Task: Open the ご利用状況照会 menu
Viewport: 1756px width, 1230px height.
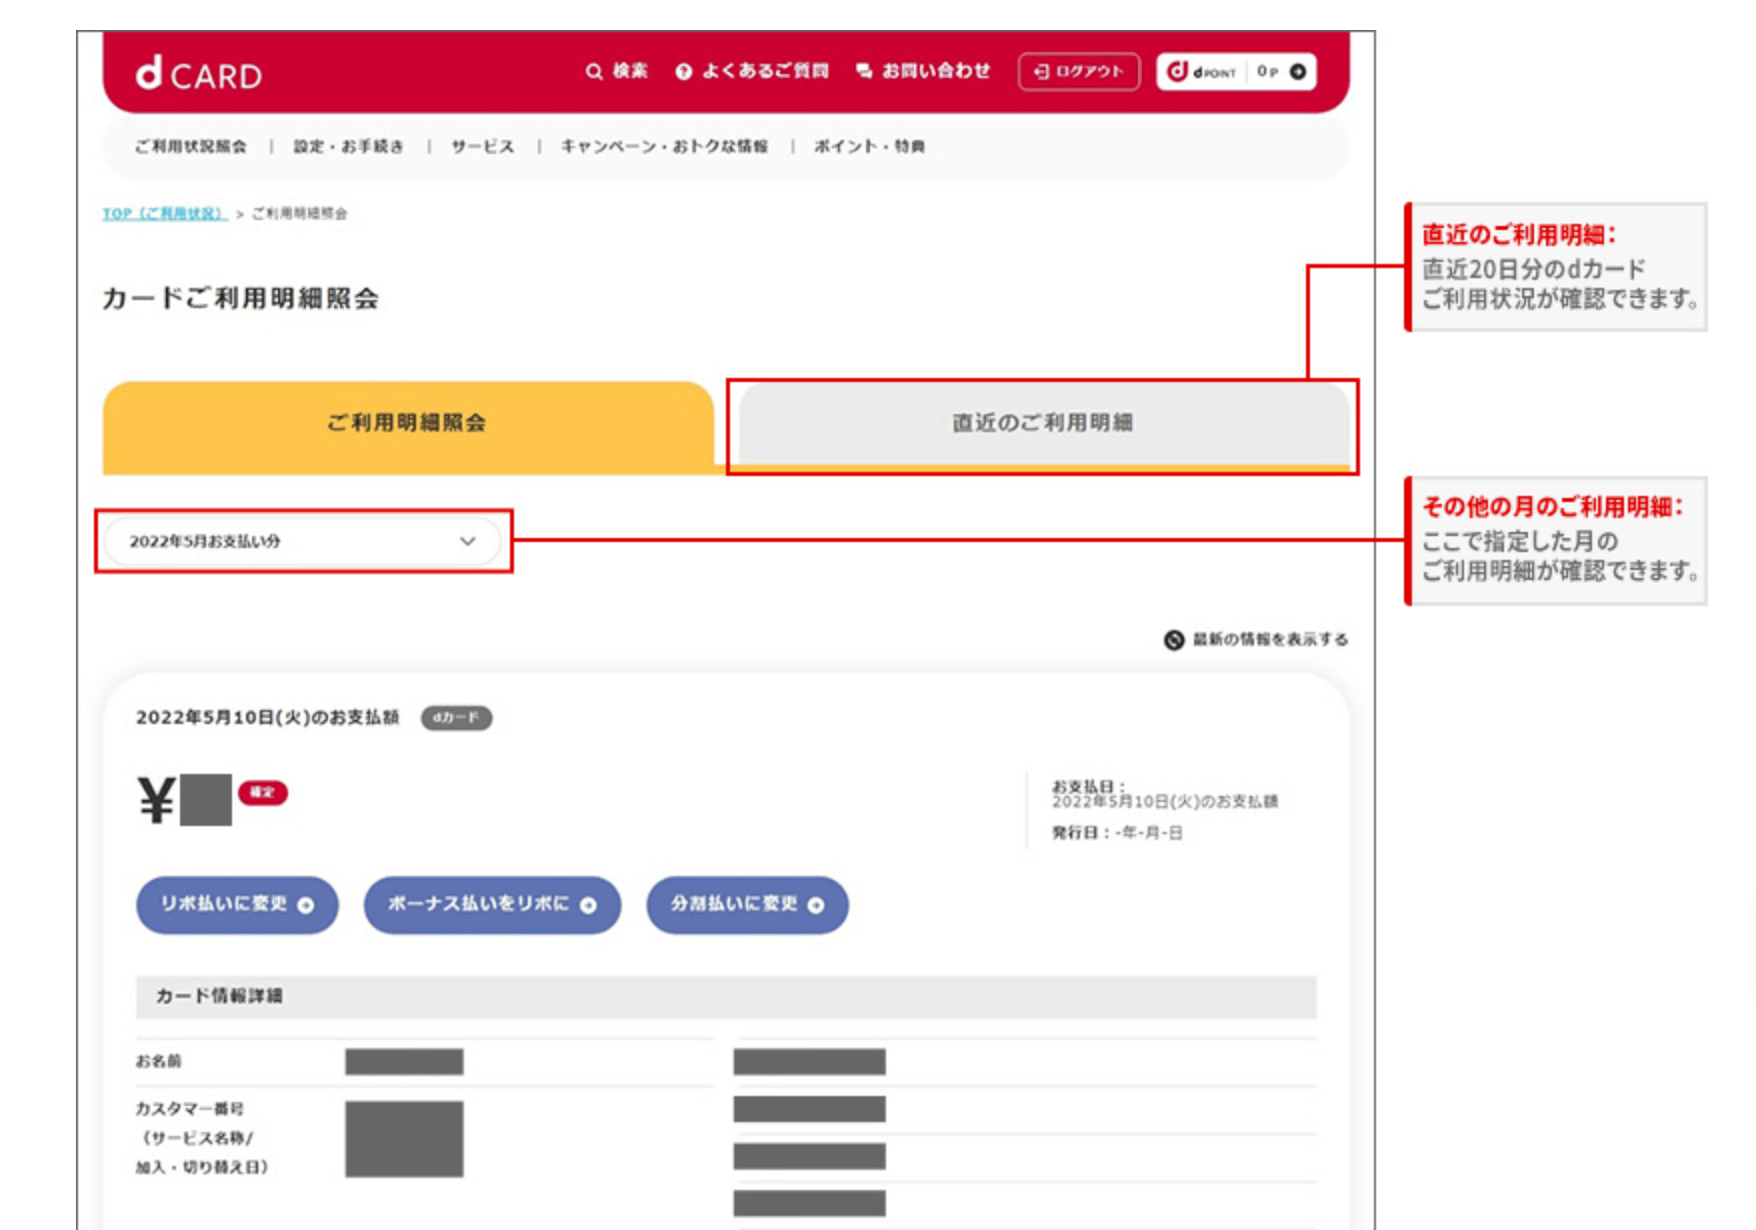Action: click(191, 146)
